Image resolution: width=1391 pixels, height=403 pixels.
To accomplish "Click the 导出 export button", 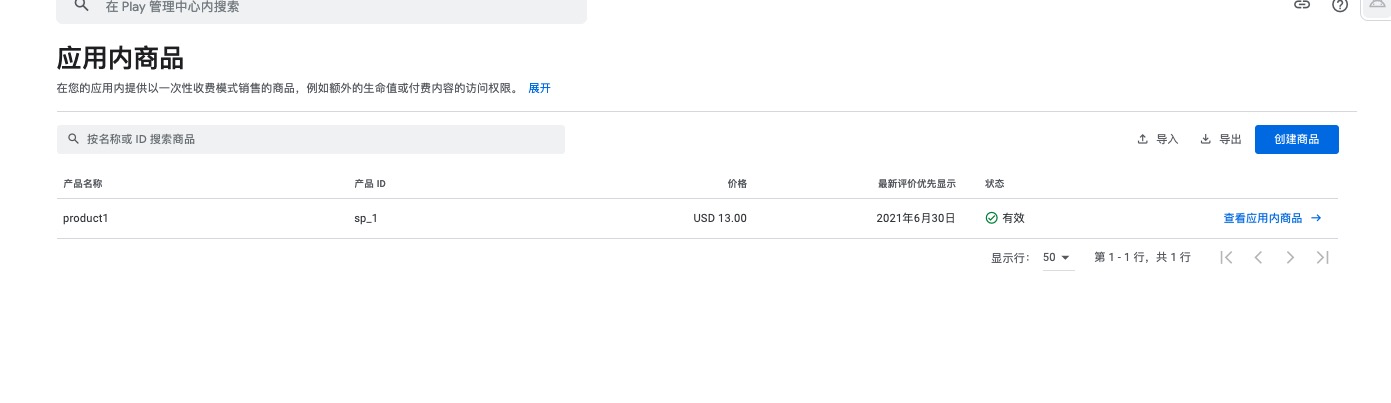I will (x=1220, y=139).
